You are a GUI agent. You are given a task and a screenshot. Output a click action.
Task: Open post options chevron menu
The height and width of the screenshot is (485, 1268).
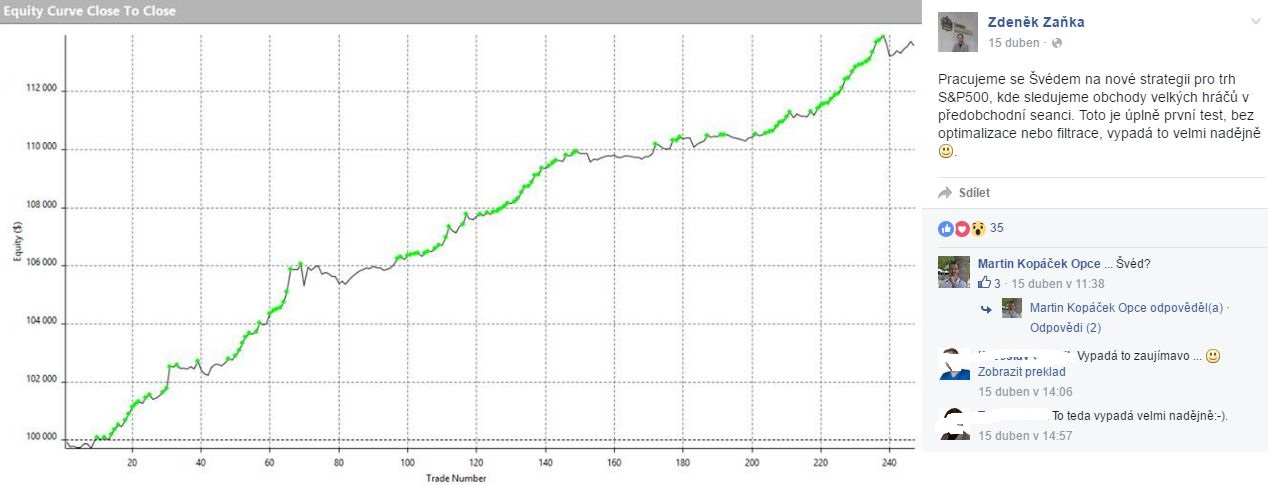pyautogui.click(x=1255, y=21)
